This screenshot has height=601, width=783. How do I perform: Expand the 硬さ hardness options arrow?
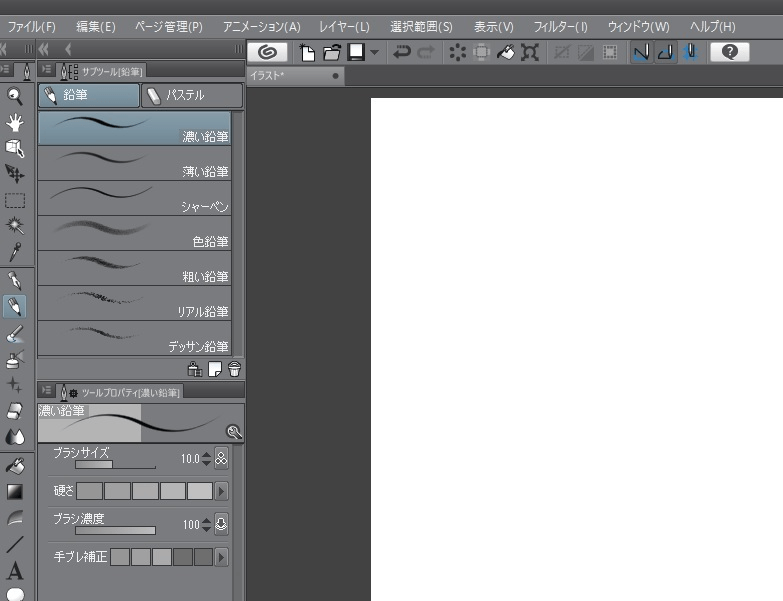pyautogui.click(x=222, y=491)
